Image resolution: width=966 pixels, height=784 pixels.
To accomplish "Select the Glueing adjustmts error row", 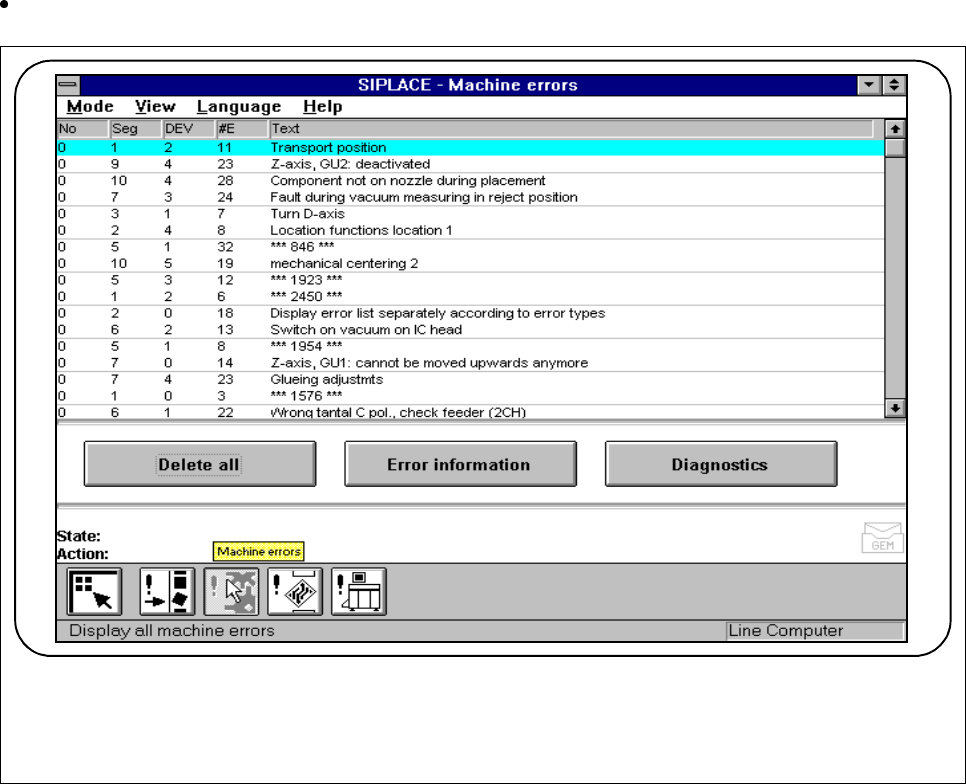I will point(471,380).
